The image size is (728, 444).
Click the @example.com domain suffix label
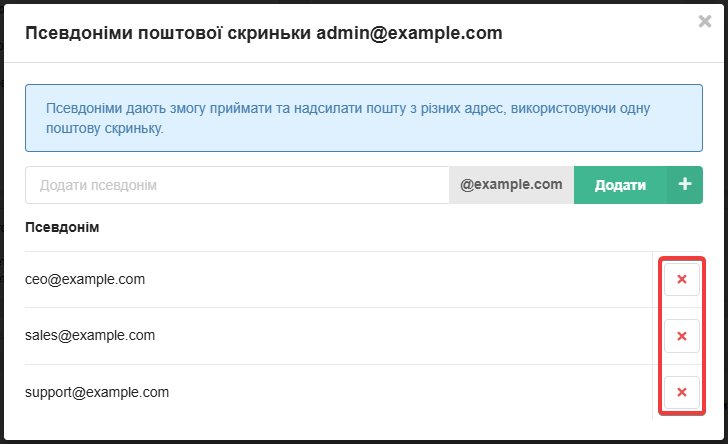(x=511, y=185)
